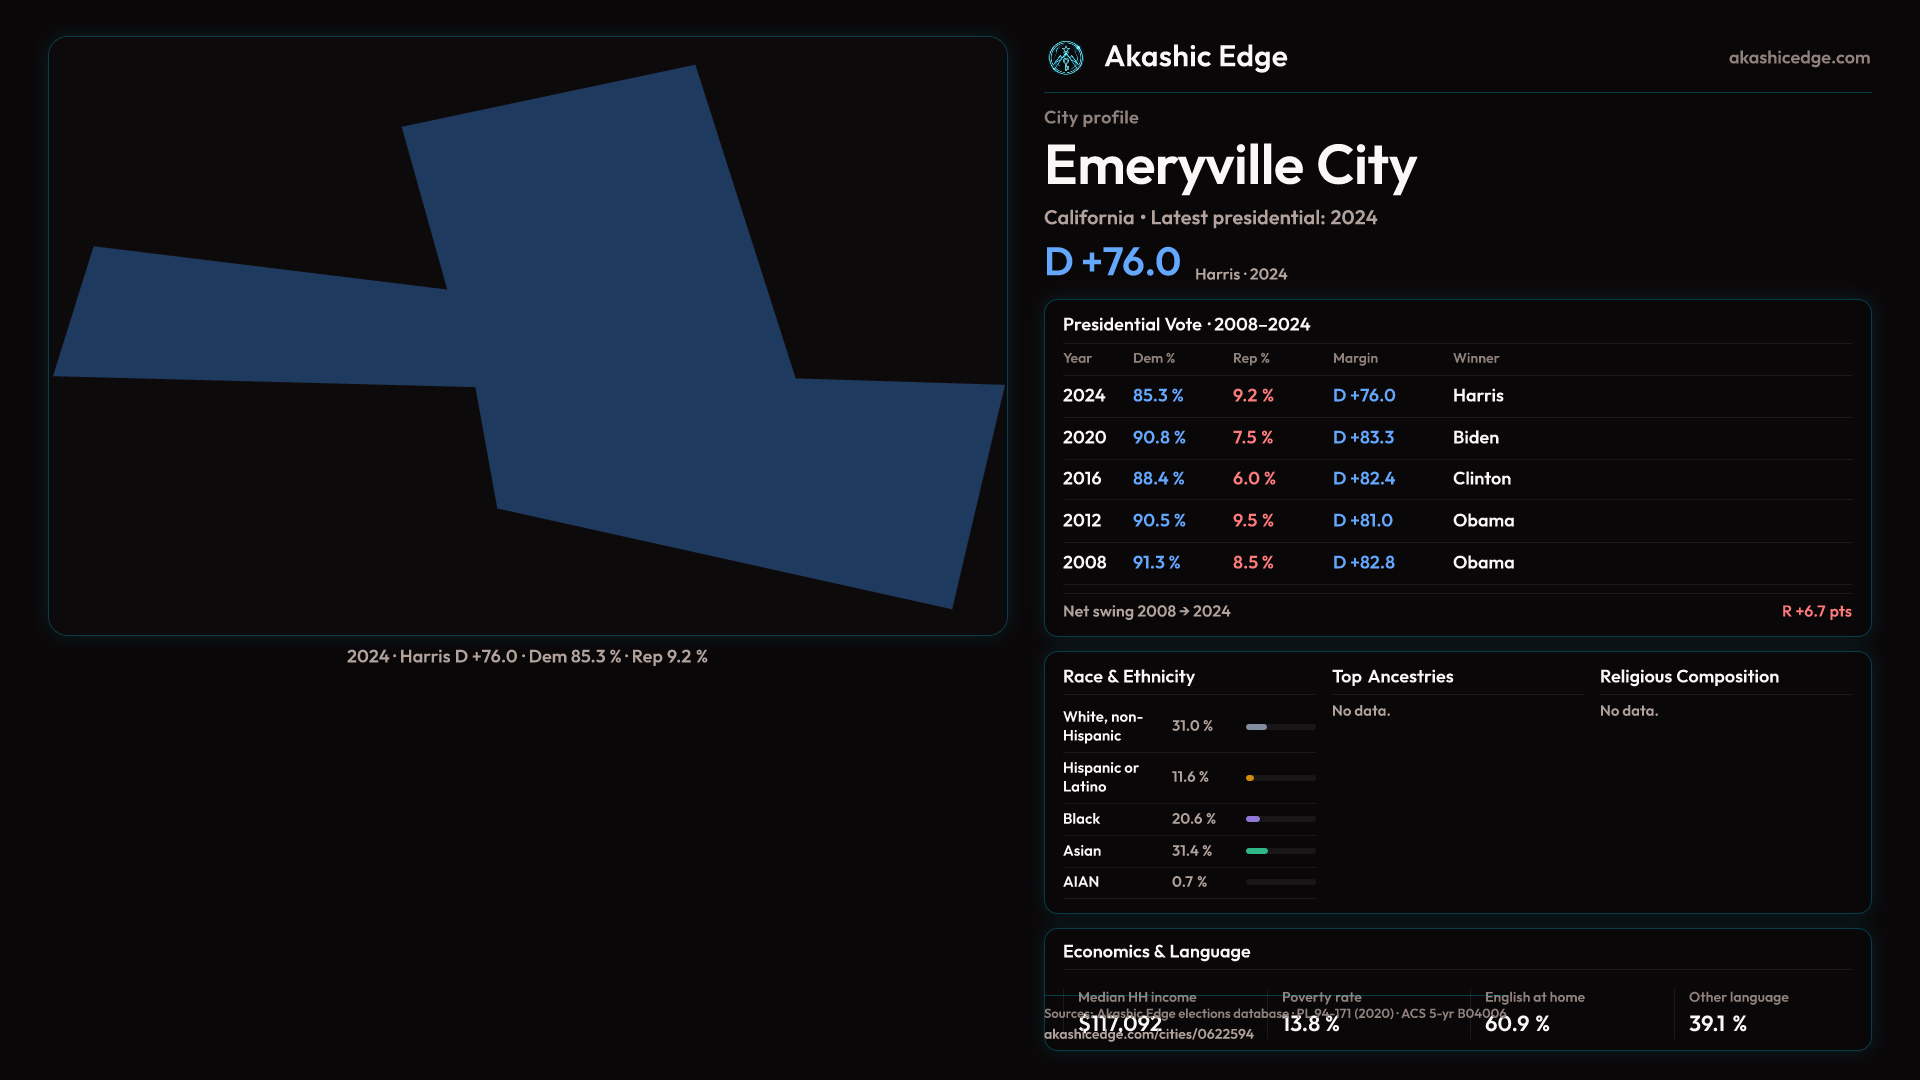Image resolution: width=1920 pixels, height=1080 pixels.
Task: Select the 2012 Obama result row
Action: pos(1456,521)
